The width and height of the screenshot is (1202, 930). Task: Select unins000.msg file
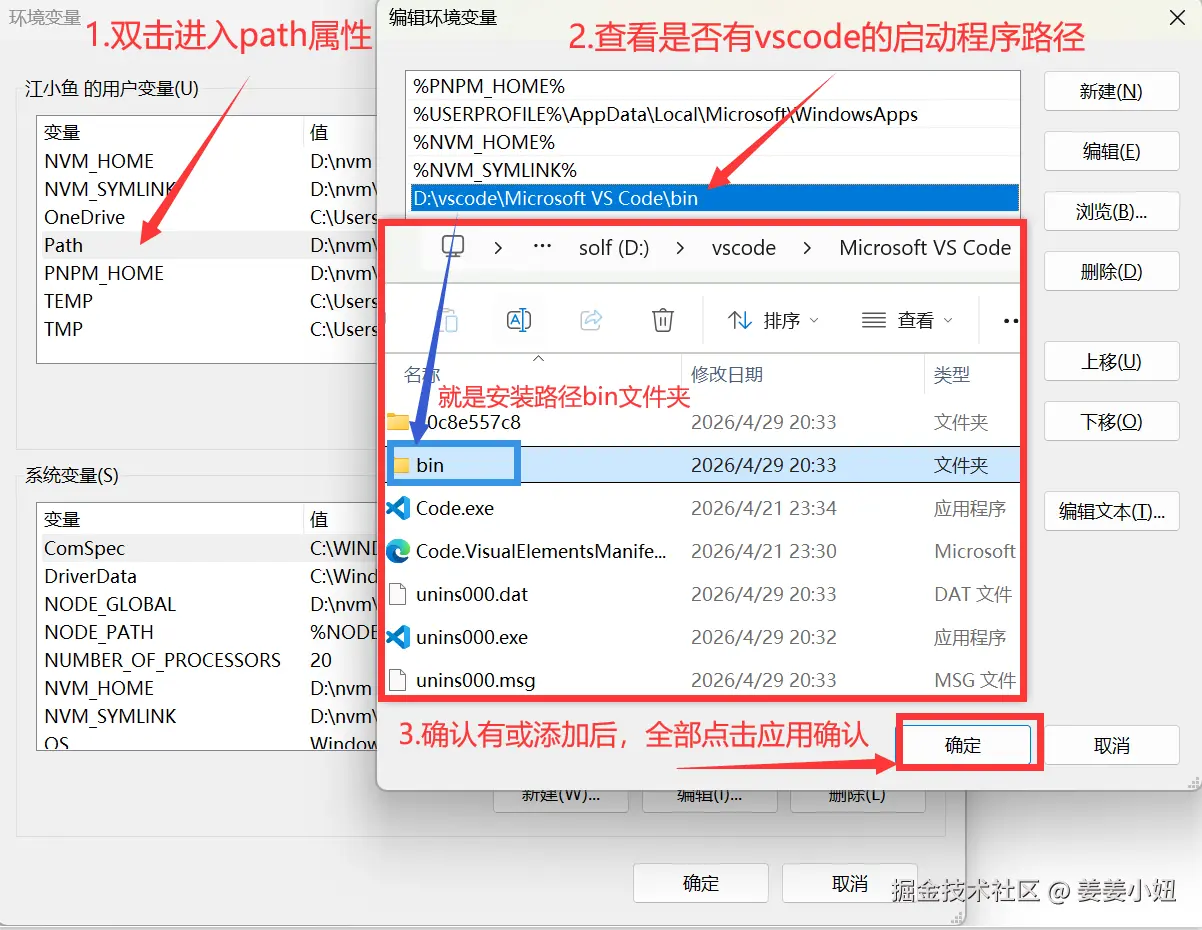coord(703,680)
